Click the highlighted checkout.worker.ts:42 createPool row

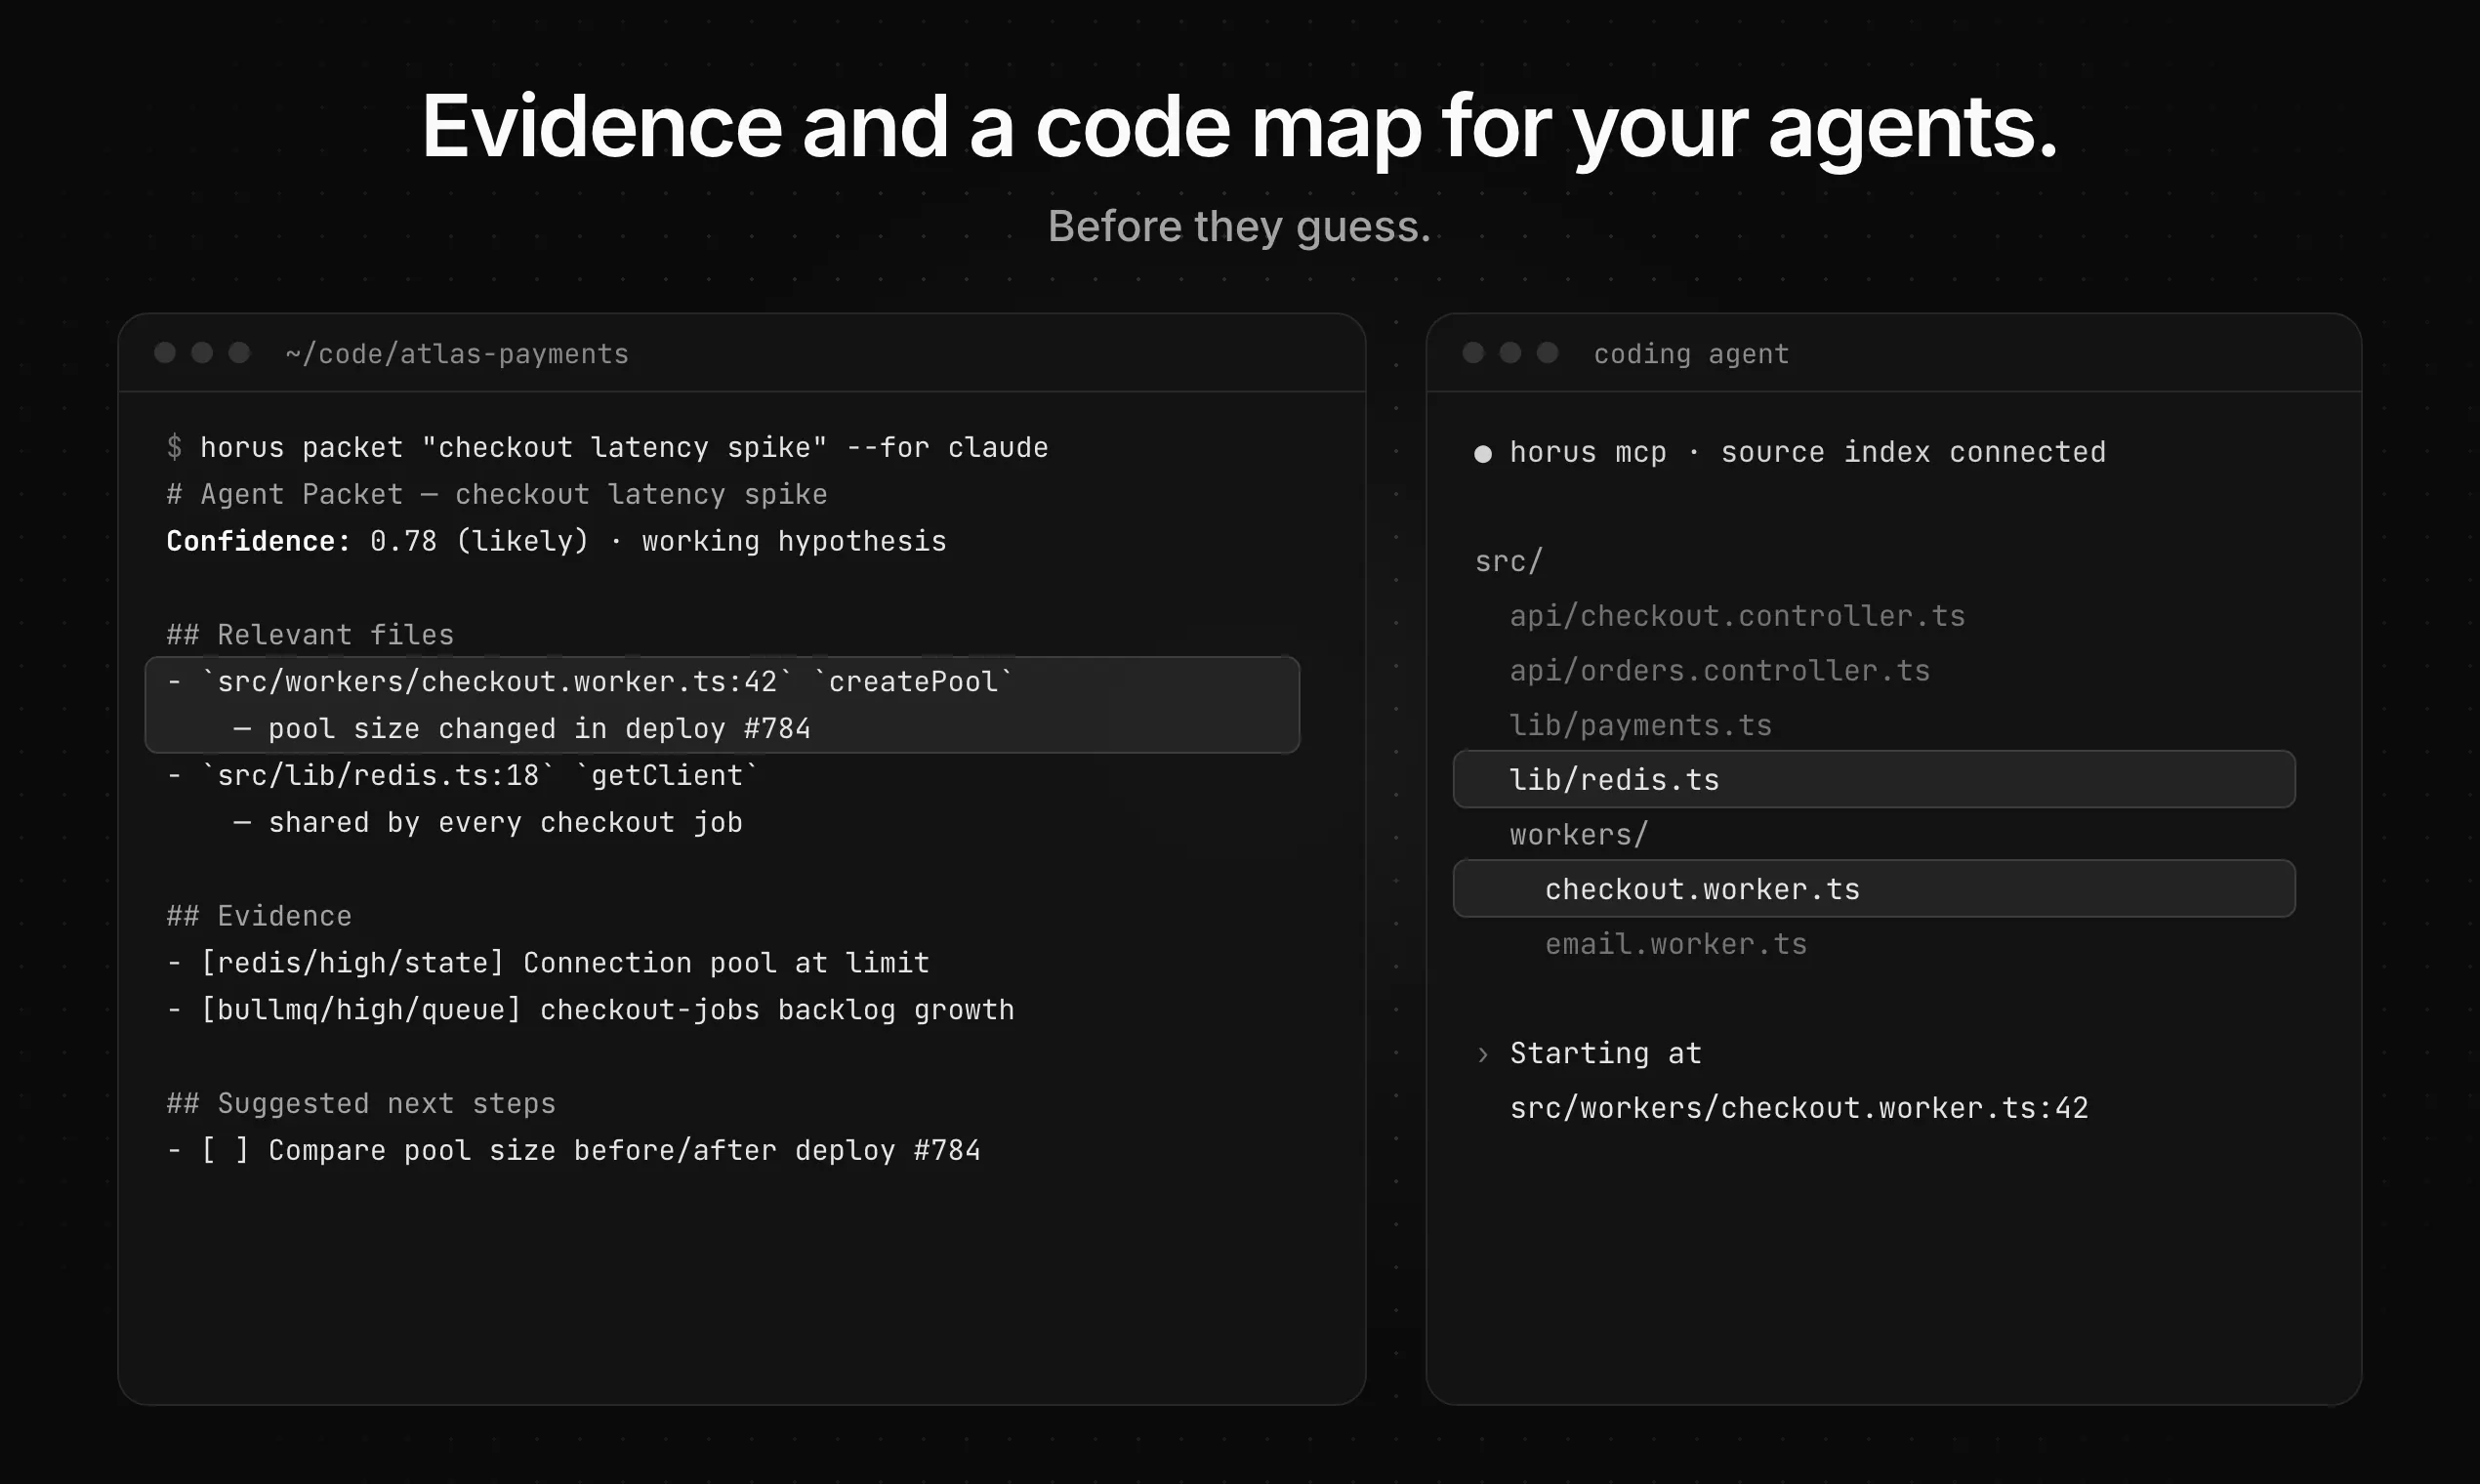point(722,705)
